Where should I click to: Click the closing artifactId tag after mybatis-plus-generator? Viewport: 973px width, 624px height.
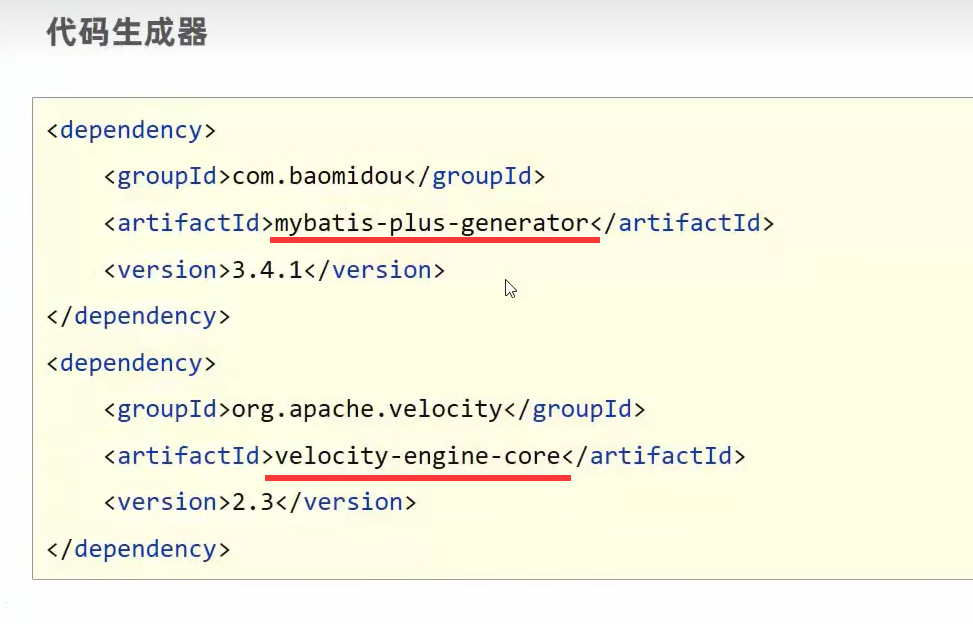tap(682, 223)
